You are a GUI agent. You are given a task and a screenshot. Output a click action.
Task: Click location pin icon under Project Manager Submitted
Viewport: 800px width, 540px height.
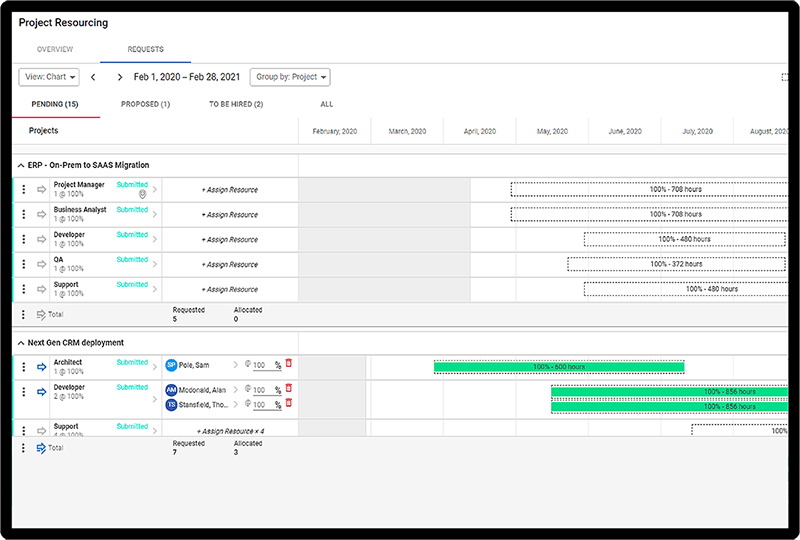point(142,194)
